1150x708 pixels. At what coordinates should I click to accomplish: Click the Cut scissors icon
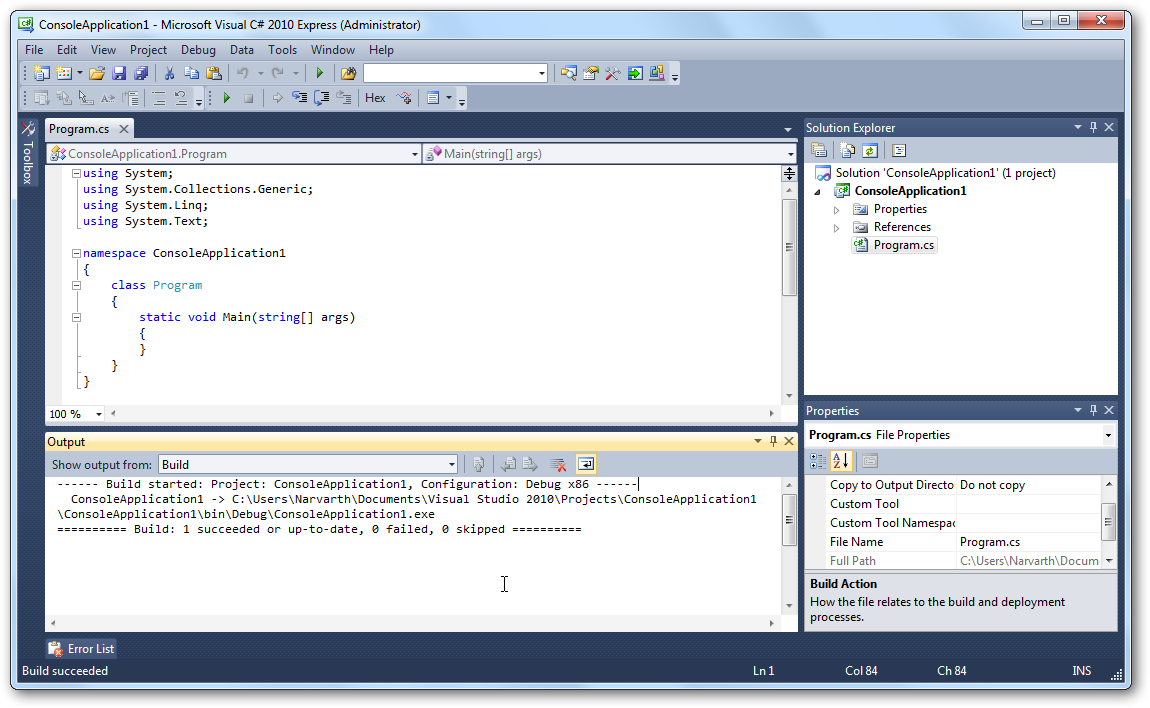click(169, 73)
